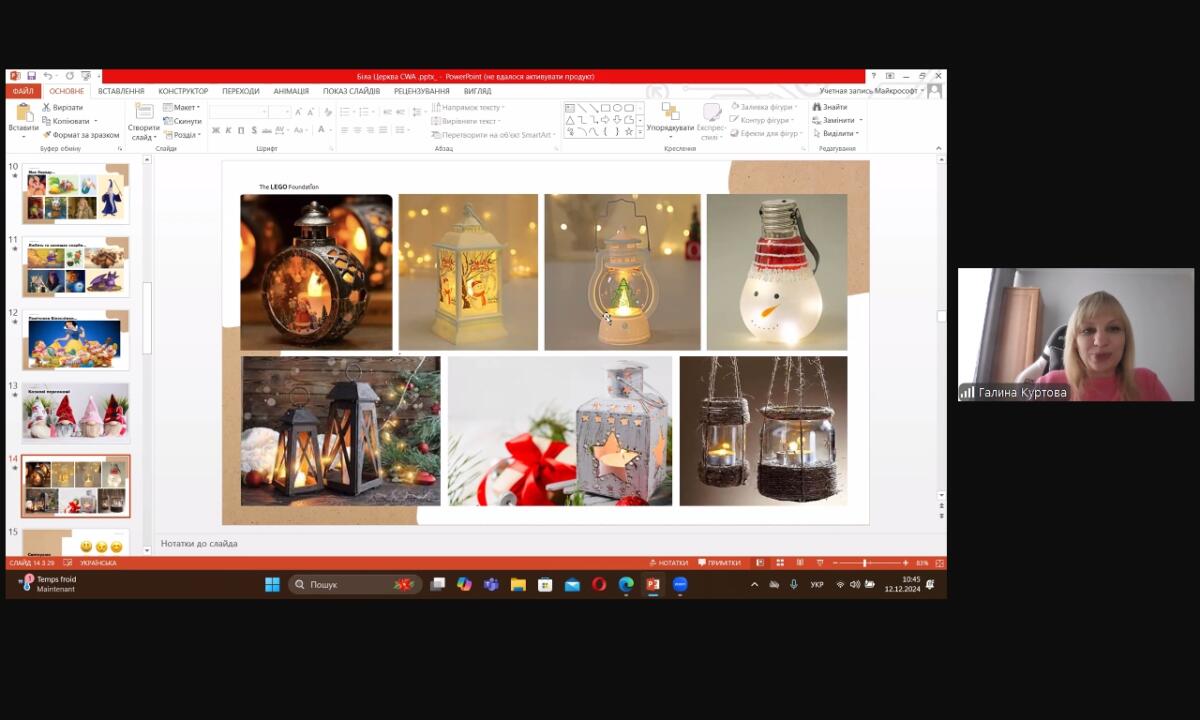Viewport: 1200px width, 720px height.
Task: Save the presentation from the quick access toolbar
Action: (32, 76)
